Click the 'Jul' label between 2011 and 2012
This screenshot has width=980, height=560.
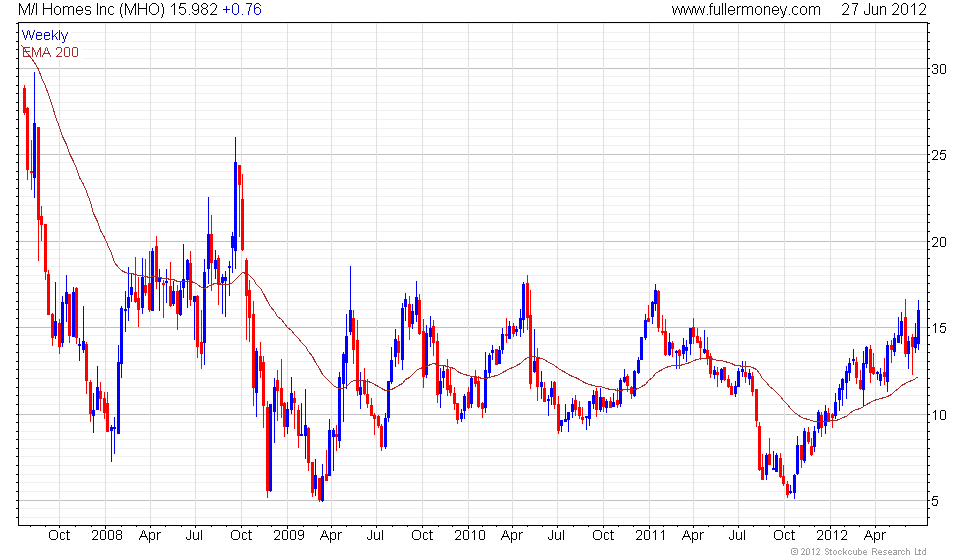[x=738, y=535]
